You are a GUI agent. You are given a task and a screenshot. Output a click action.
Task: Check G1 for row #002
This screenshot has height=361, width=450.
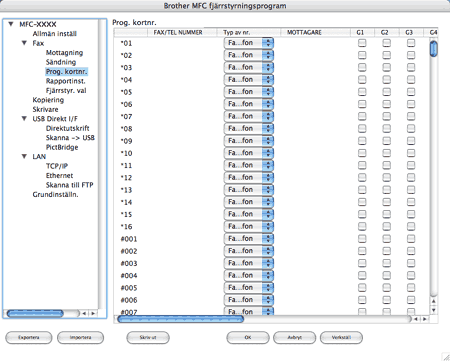(x=362, y=251)
